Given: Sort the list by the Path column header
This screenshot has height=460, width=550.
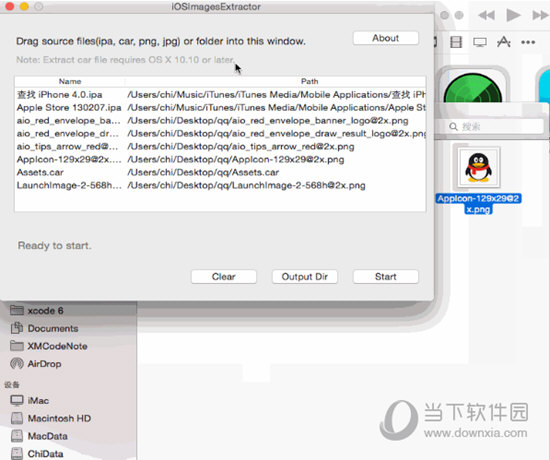Looking at the screenshot, I should click(x=310, y=81).
